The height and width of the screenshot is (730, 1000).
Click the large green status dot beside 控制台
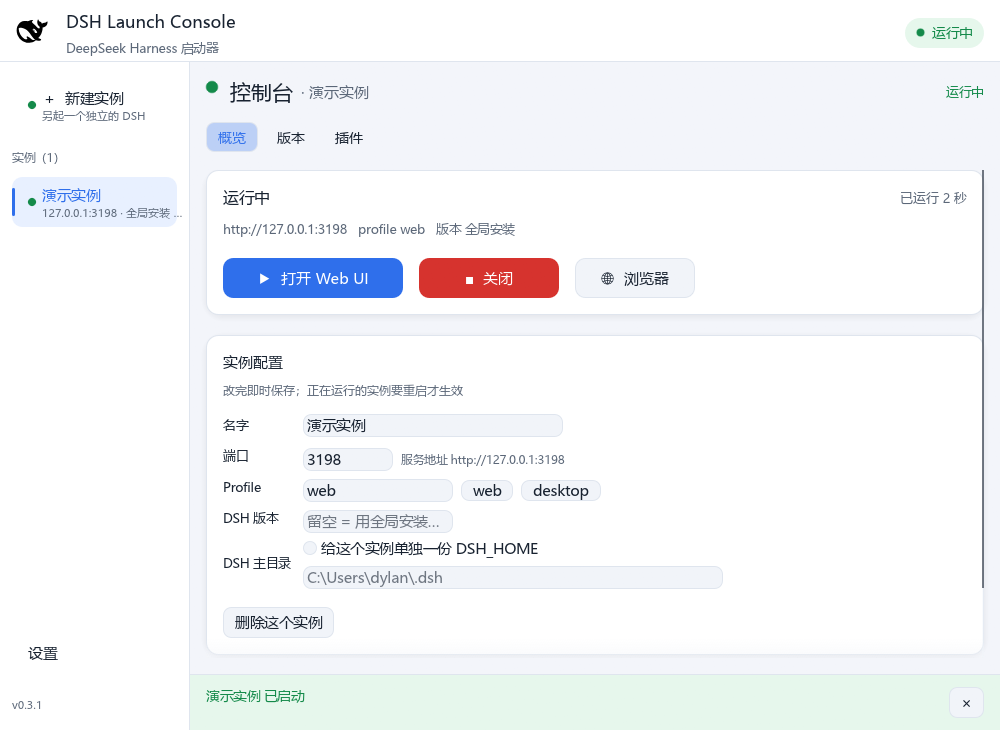[x=212, y=87]
